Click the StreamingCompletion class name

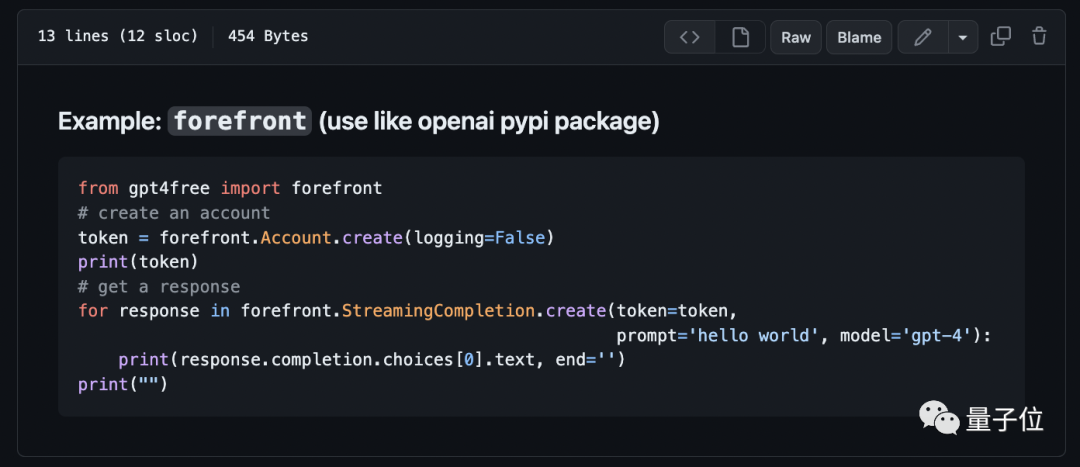point(438,311)
